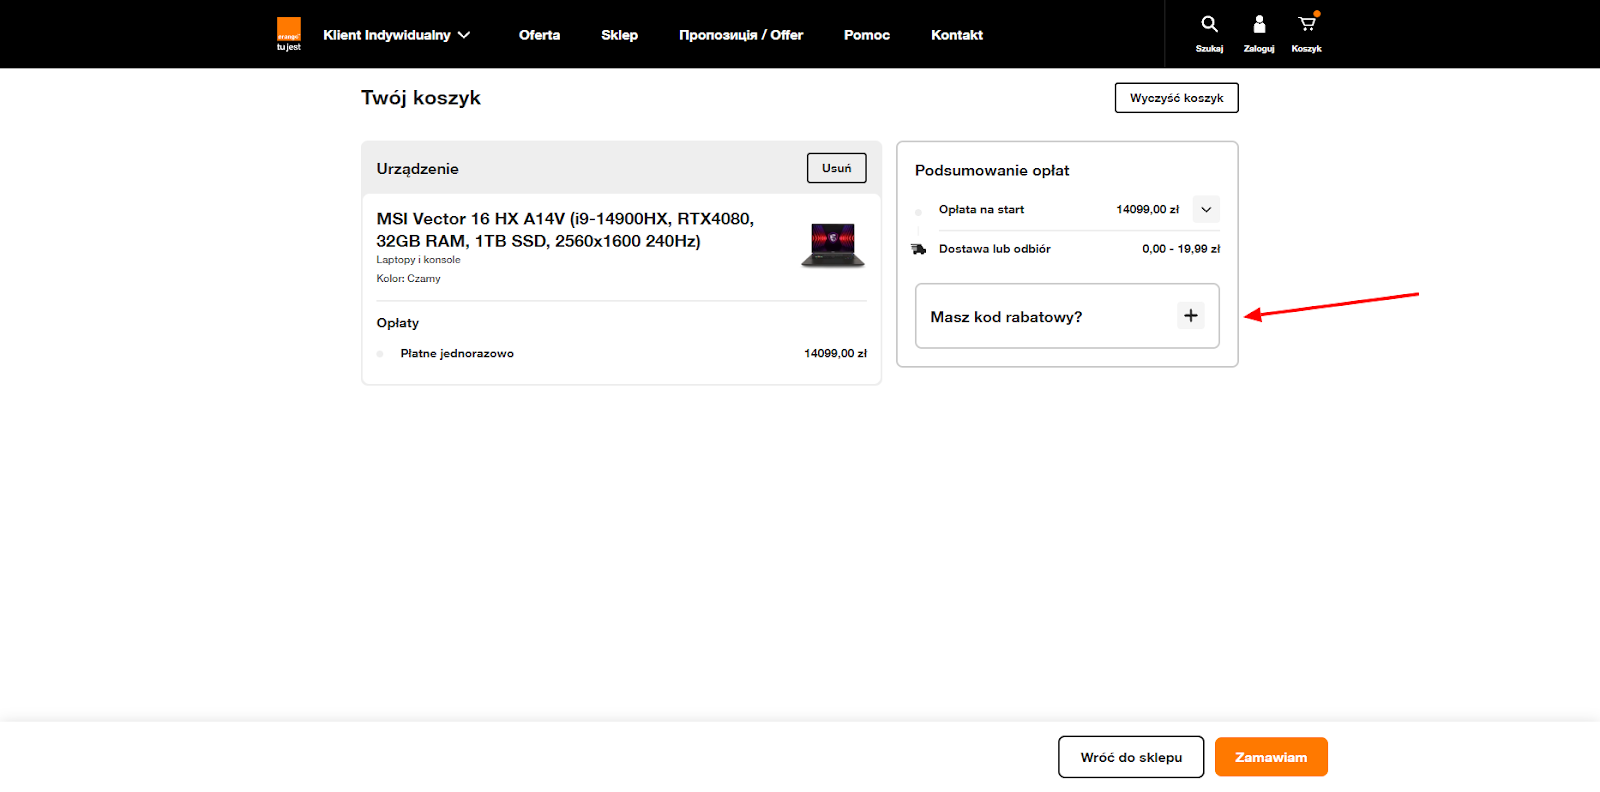The height and width of the screenshot is (792, 1600).
Task: Remove the device with Usuń button
Action: [x=837, y=168]
